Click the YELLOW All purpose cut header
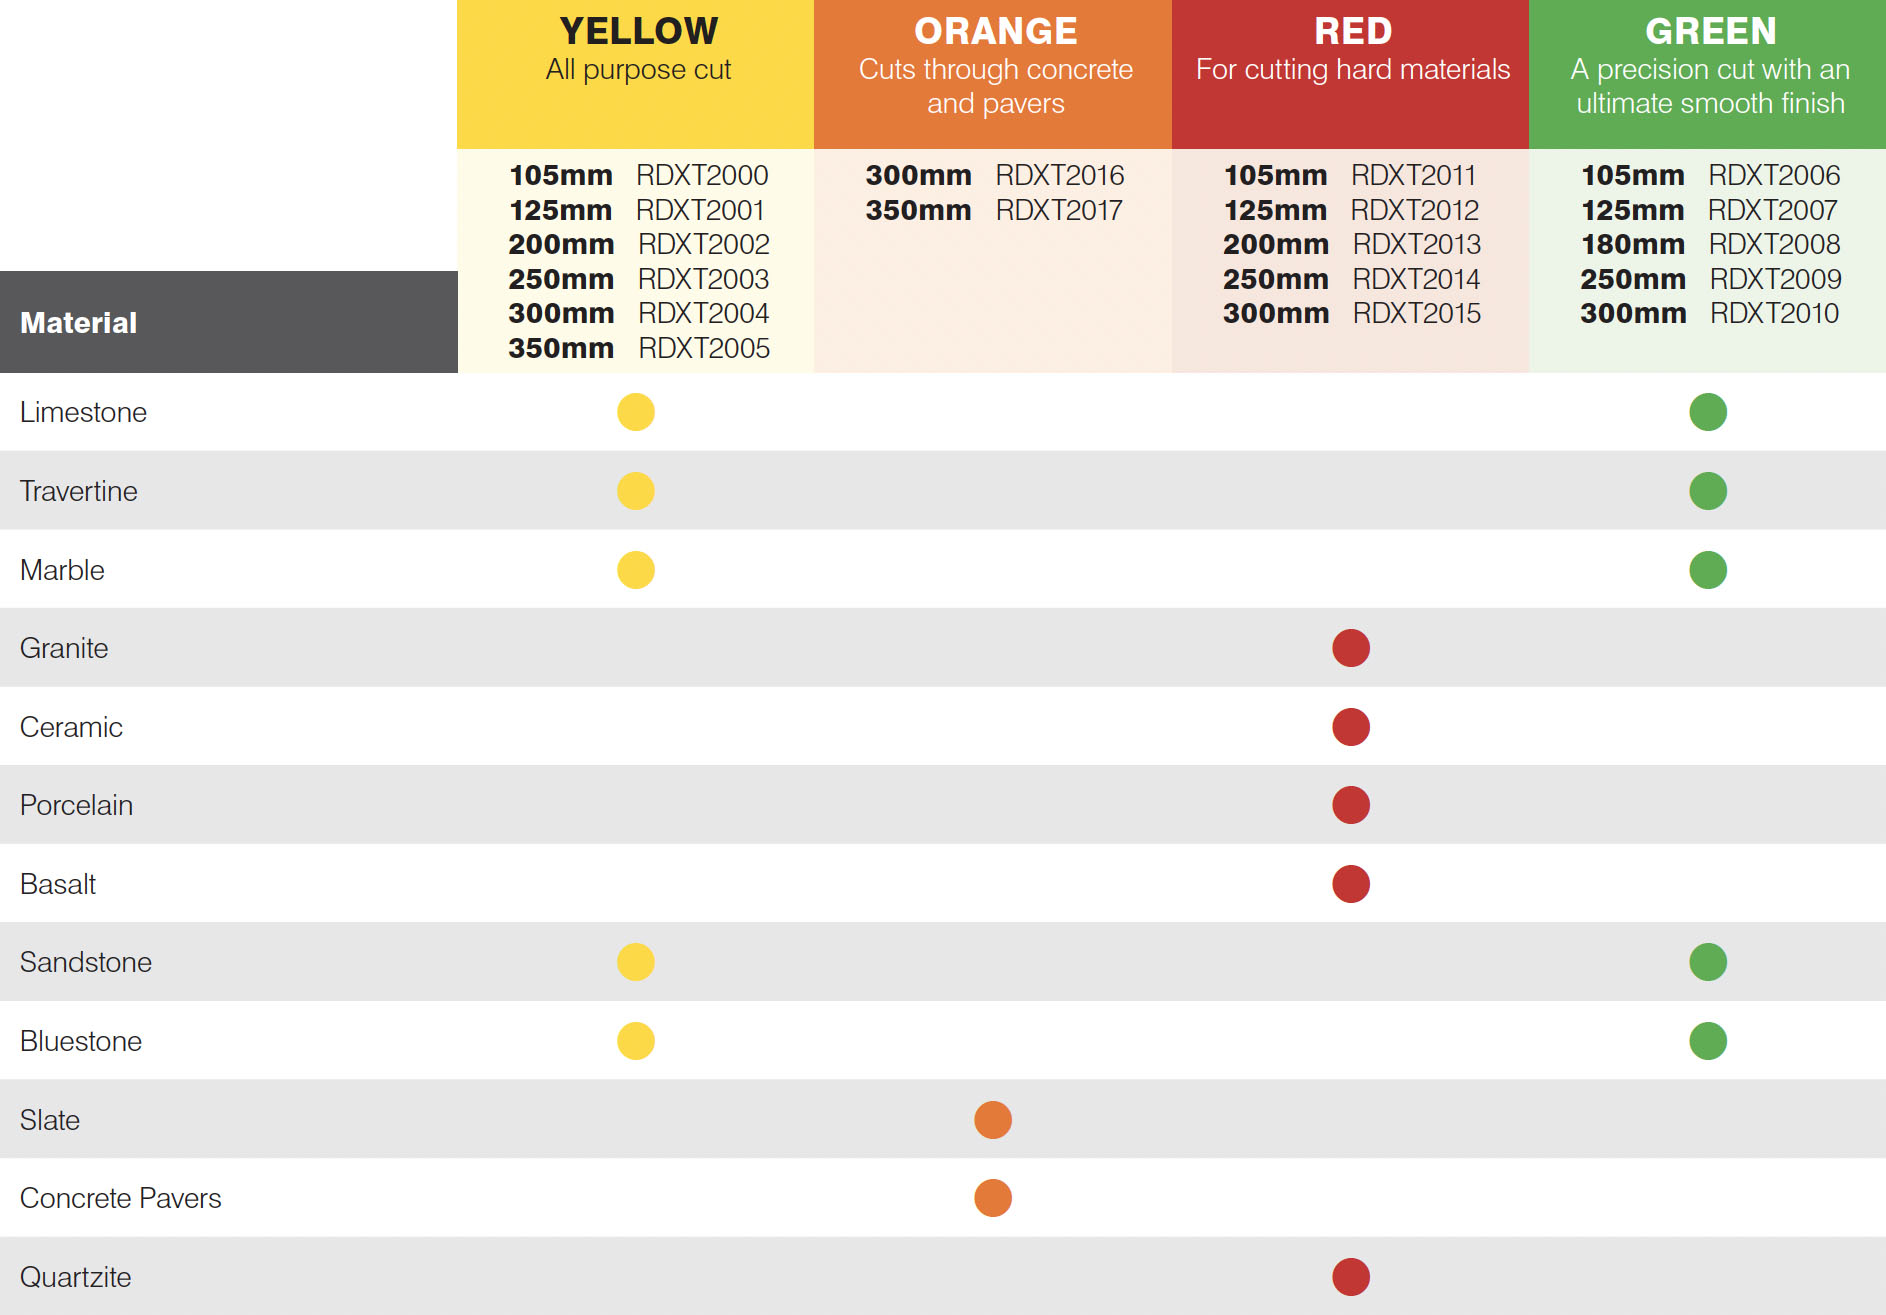Viewport: 1886px width, 1315px height. click(636, 74)
